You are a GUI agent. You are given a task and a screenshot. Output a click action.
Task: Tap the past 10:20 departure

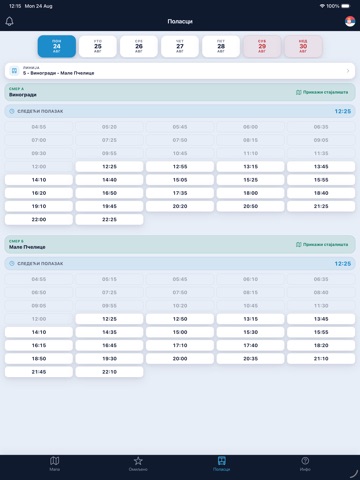pos(180,306)
